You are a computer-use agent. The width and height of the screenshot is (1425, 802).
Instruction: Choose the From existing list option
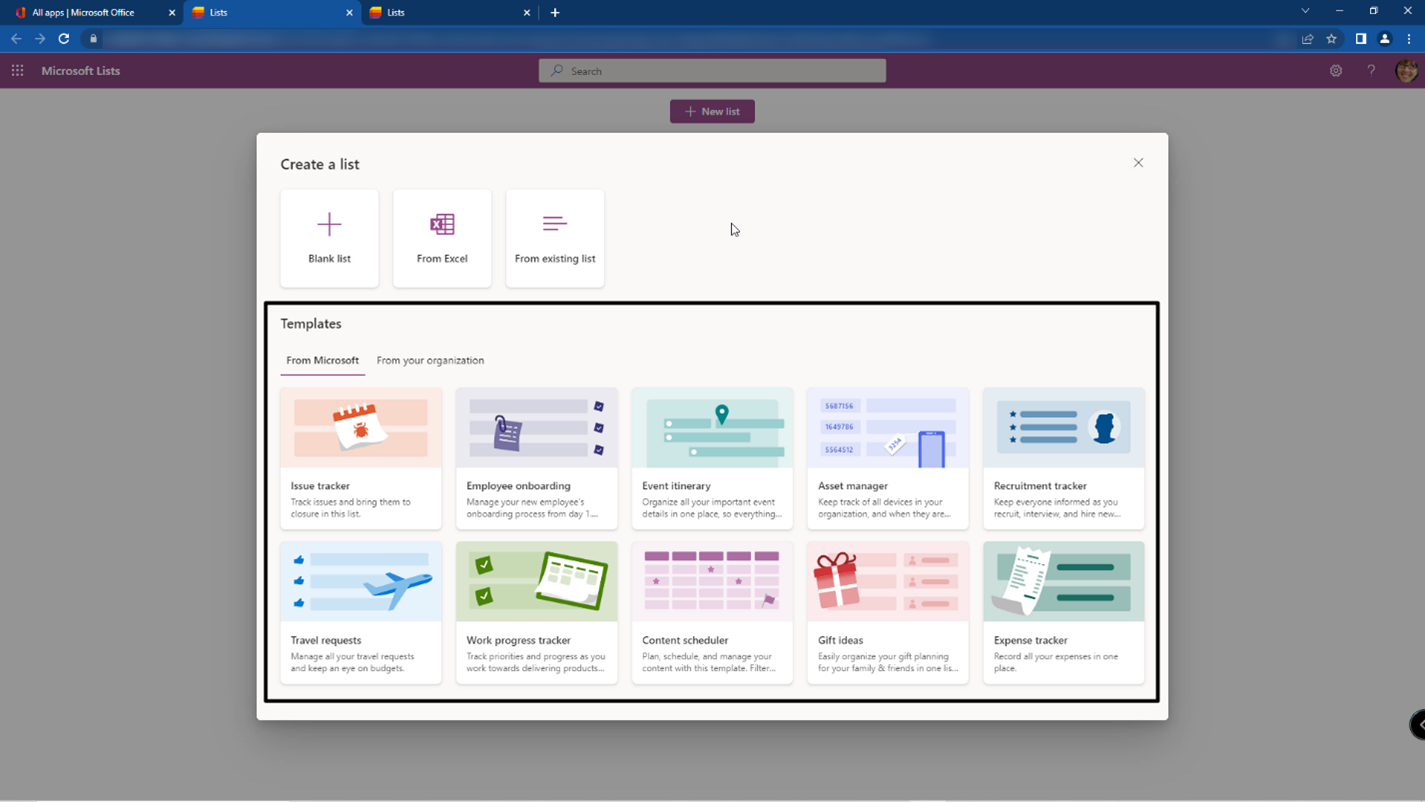(555, 238)
